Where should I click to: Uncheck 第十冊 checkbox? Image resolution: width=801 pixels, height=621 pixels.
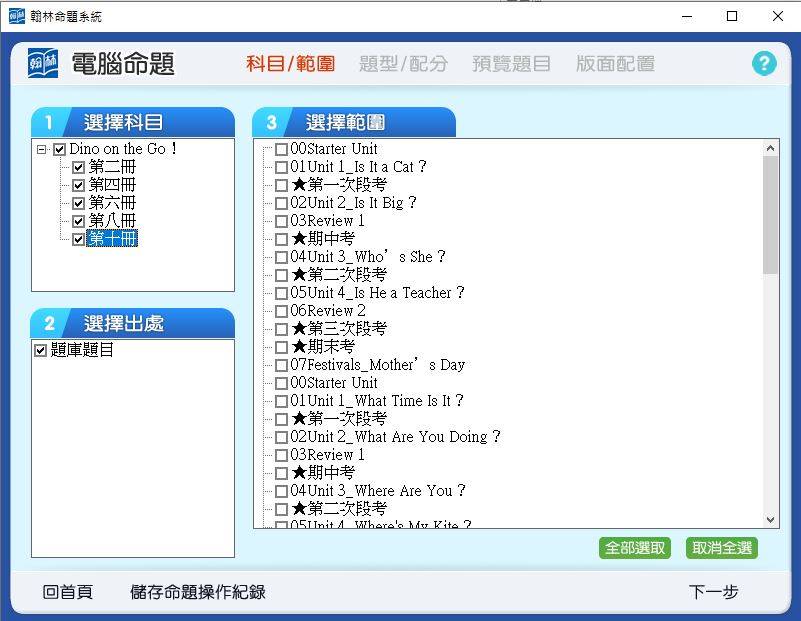coord(78,239)
